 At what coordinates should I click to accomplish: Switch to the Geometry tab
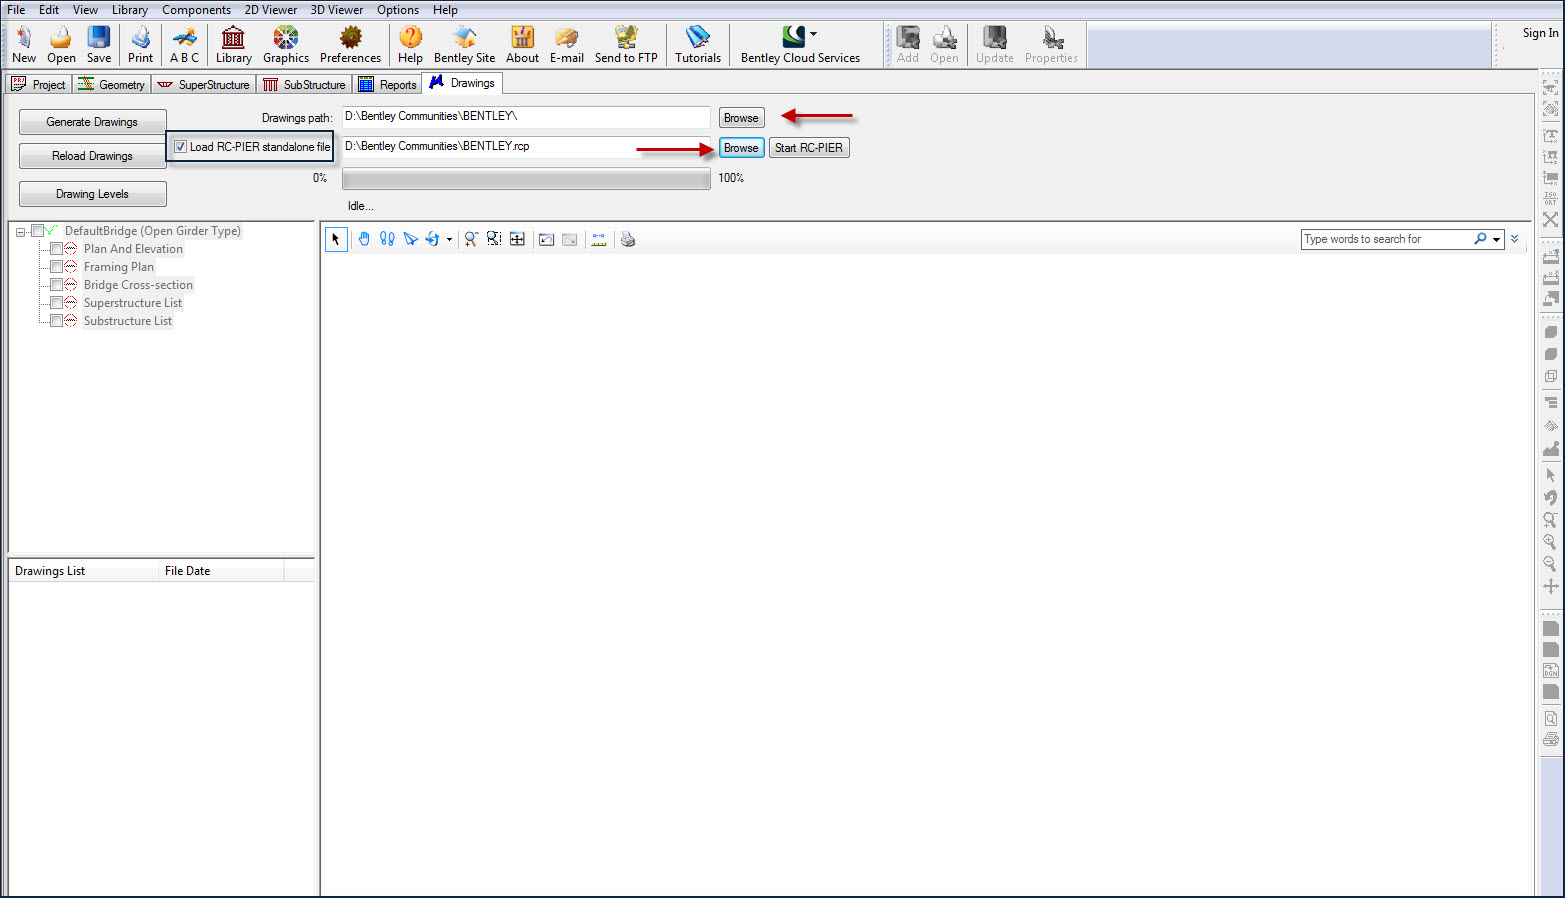(x=112, y=85)
